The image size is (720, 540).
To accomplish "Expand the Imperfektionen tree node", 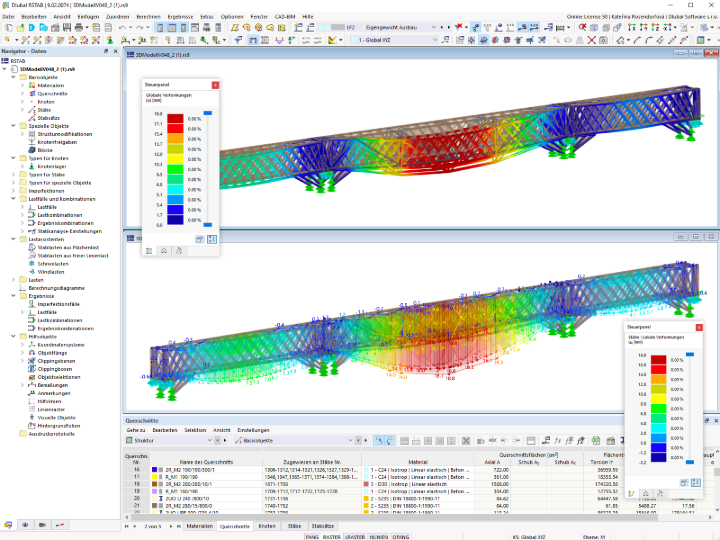I will tap(13, 191).
